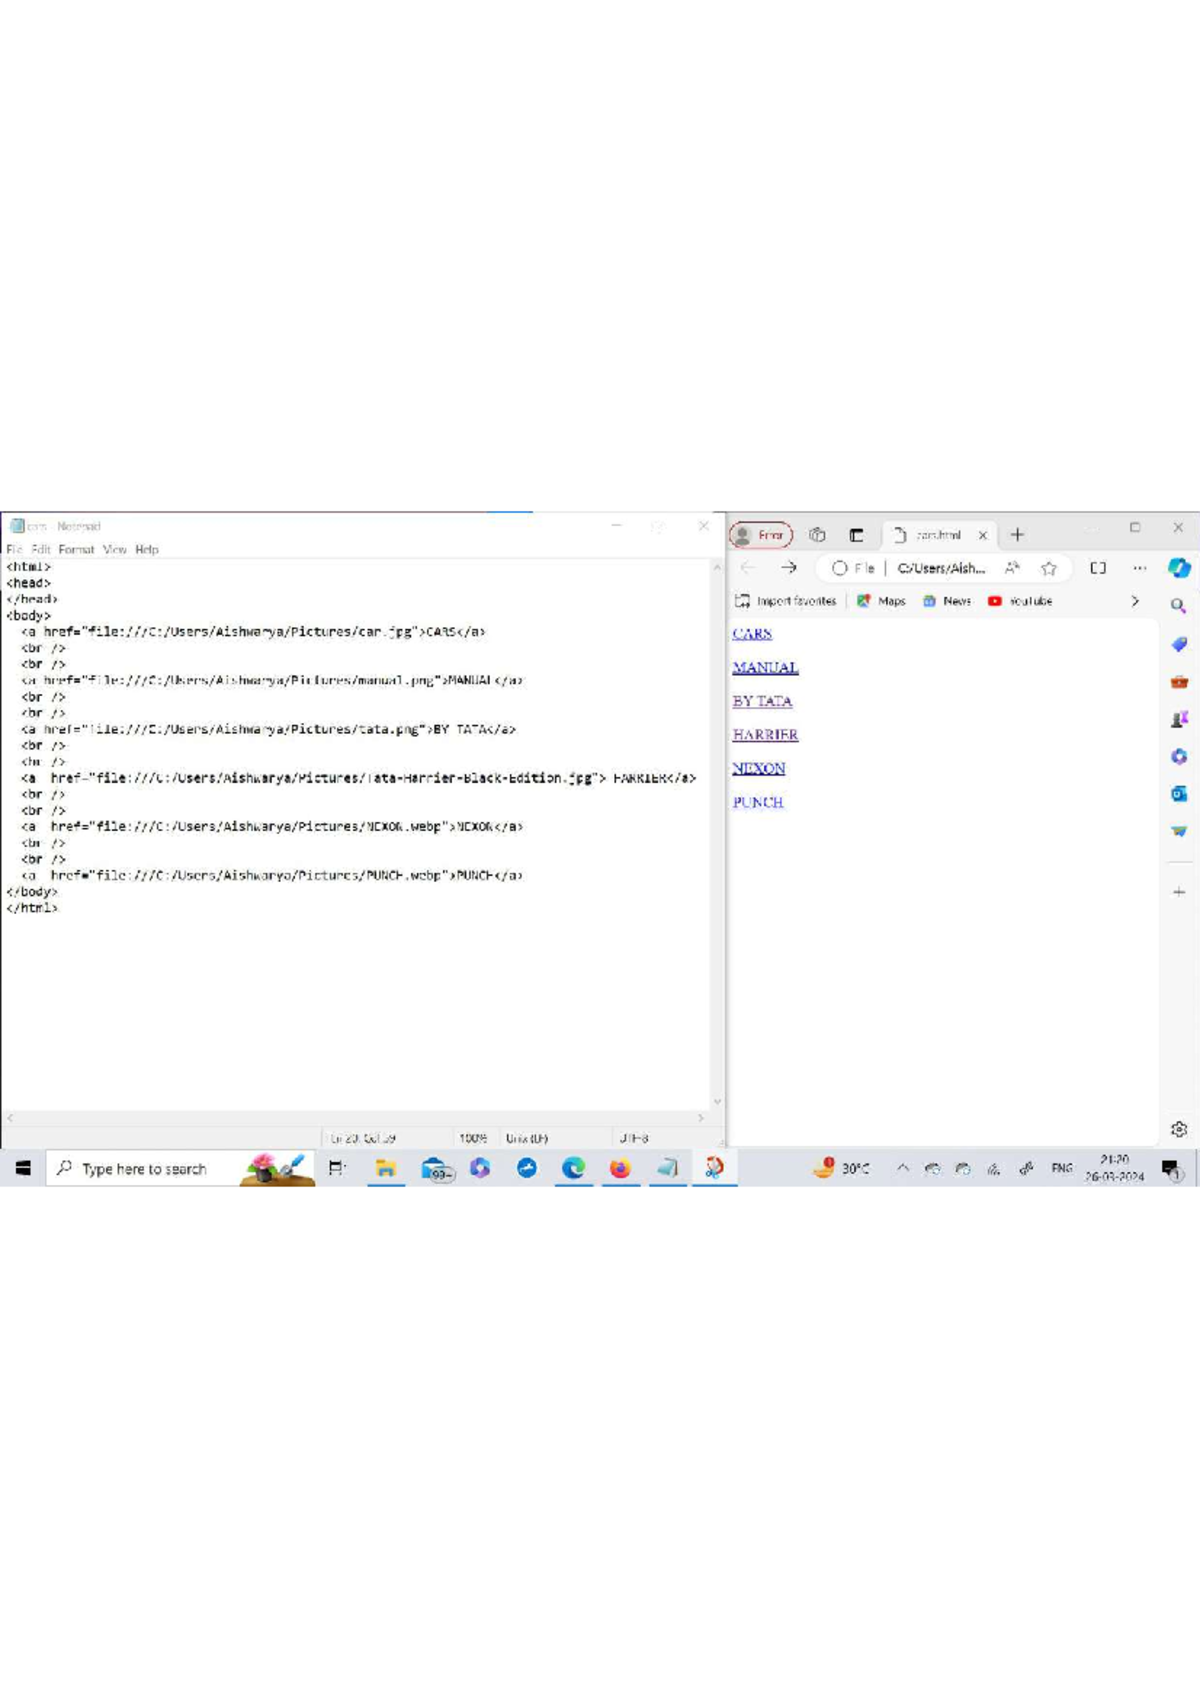Screen dimensions: 1200x1698
Task: Close the cars.html tab
Action: coord(982,535)
